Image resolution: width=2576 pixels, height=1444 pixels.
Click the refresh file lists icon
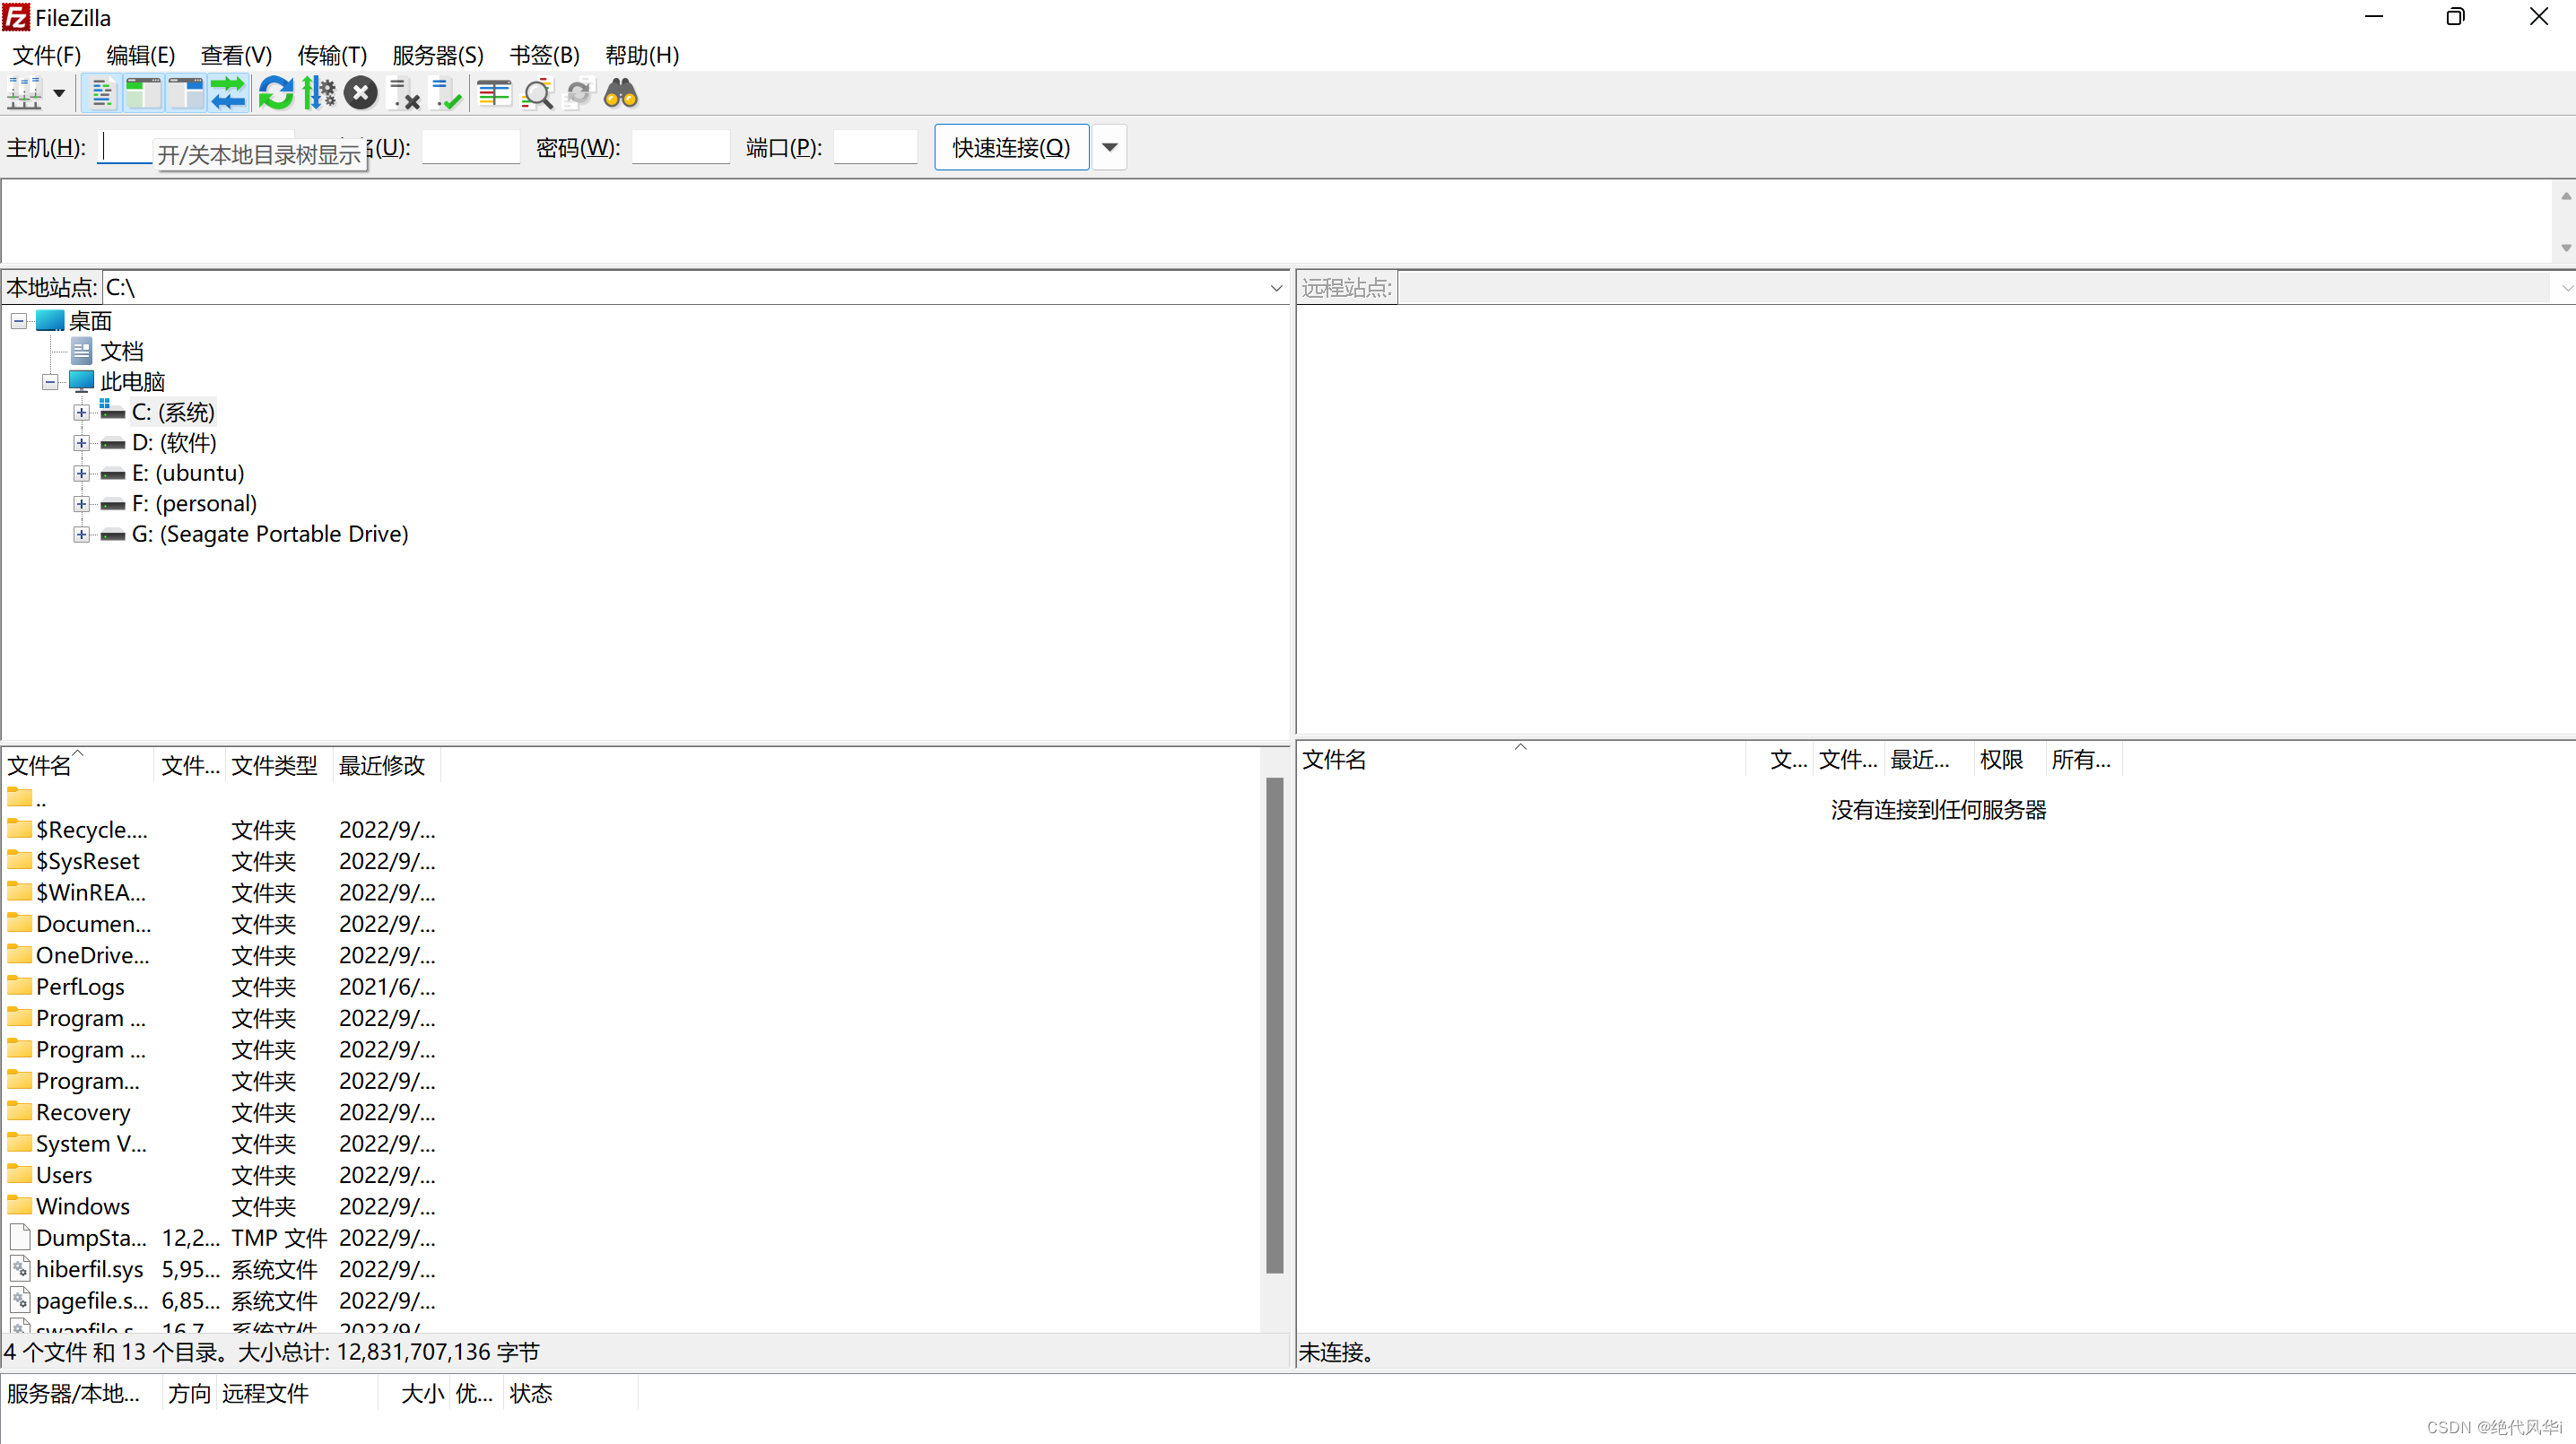pyautogui.click(x=275, y=94)
